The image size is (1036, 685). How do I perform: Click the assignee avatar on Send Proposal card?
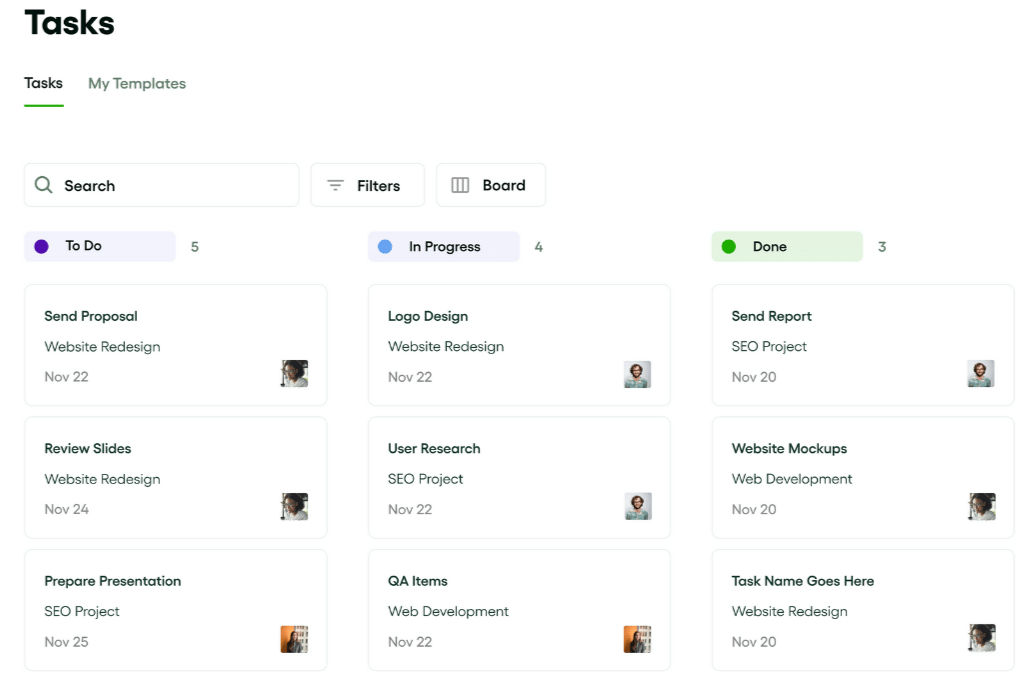coord(294,374)
